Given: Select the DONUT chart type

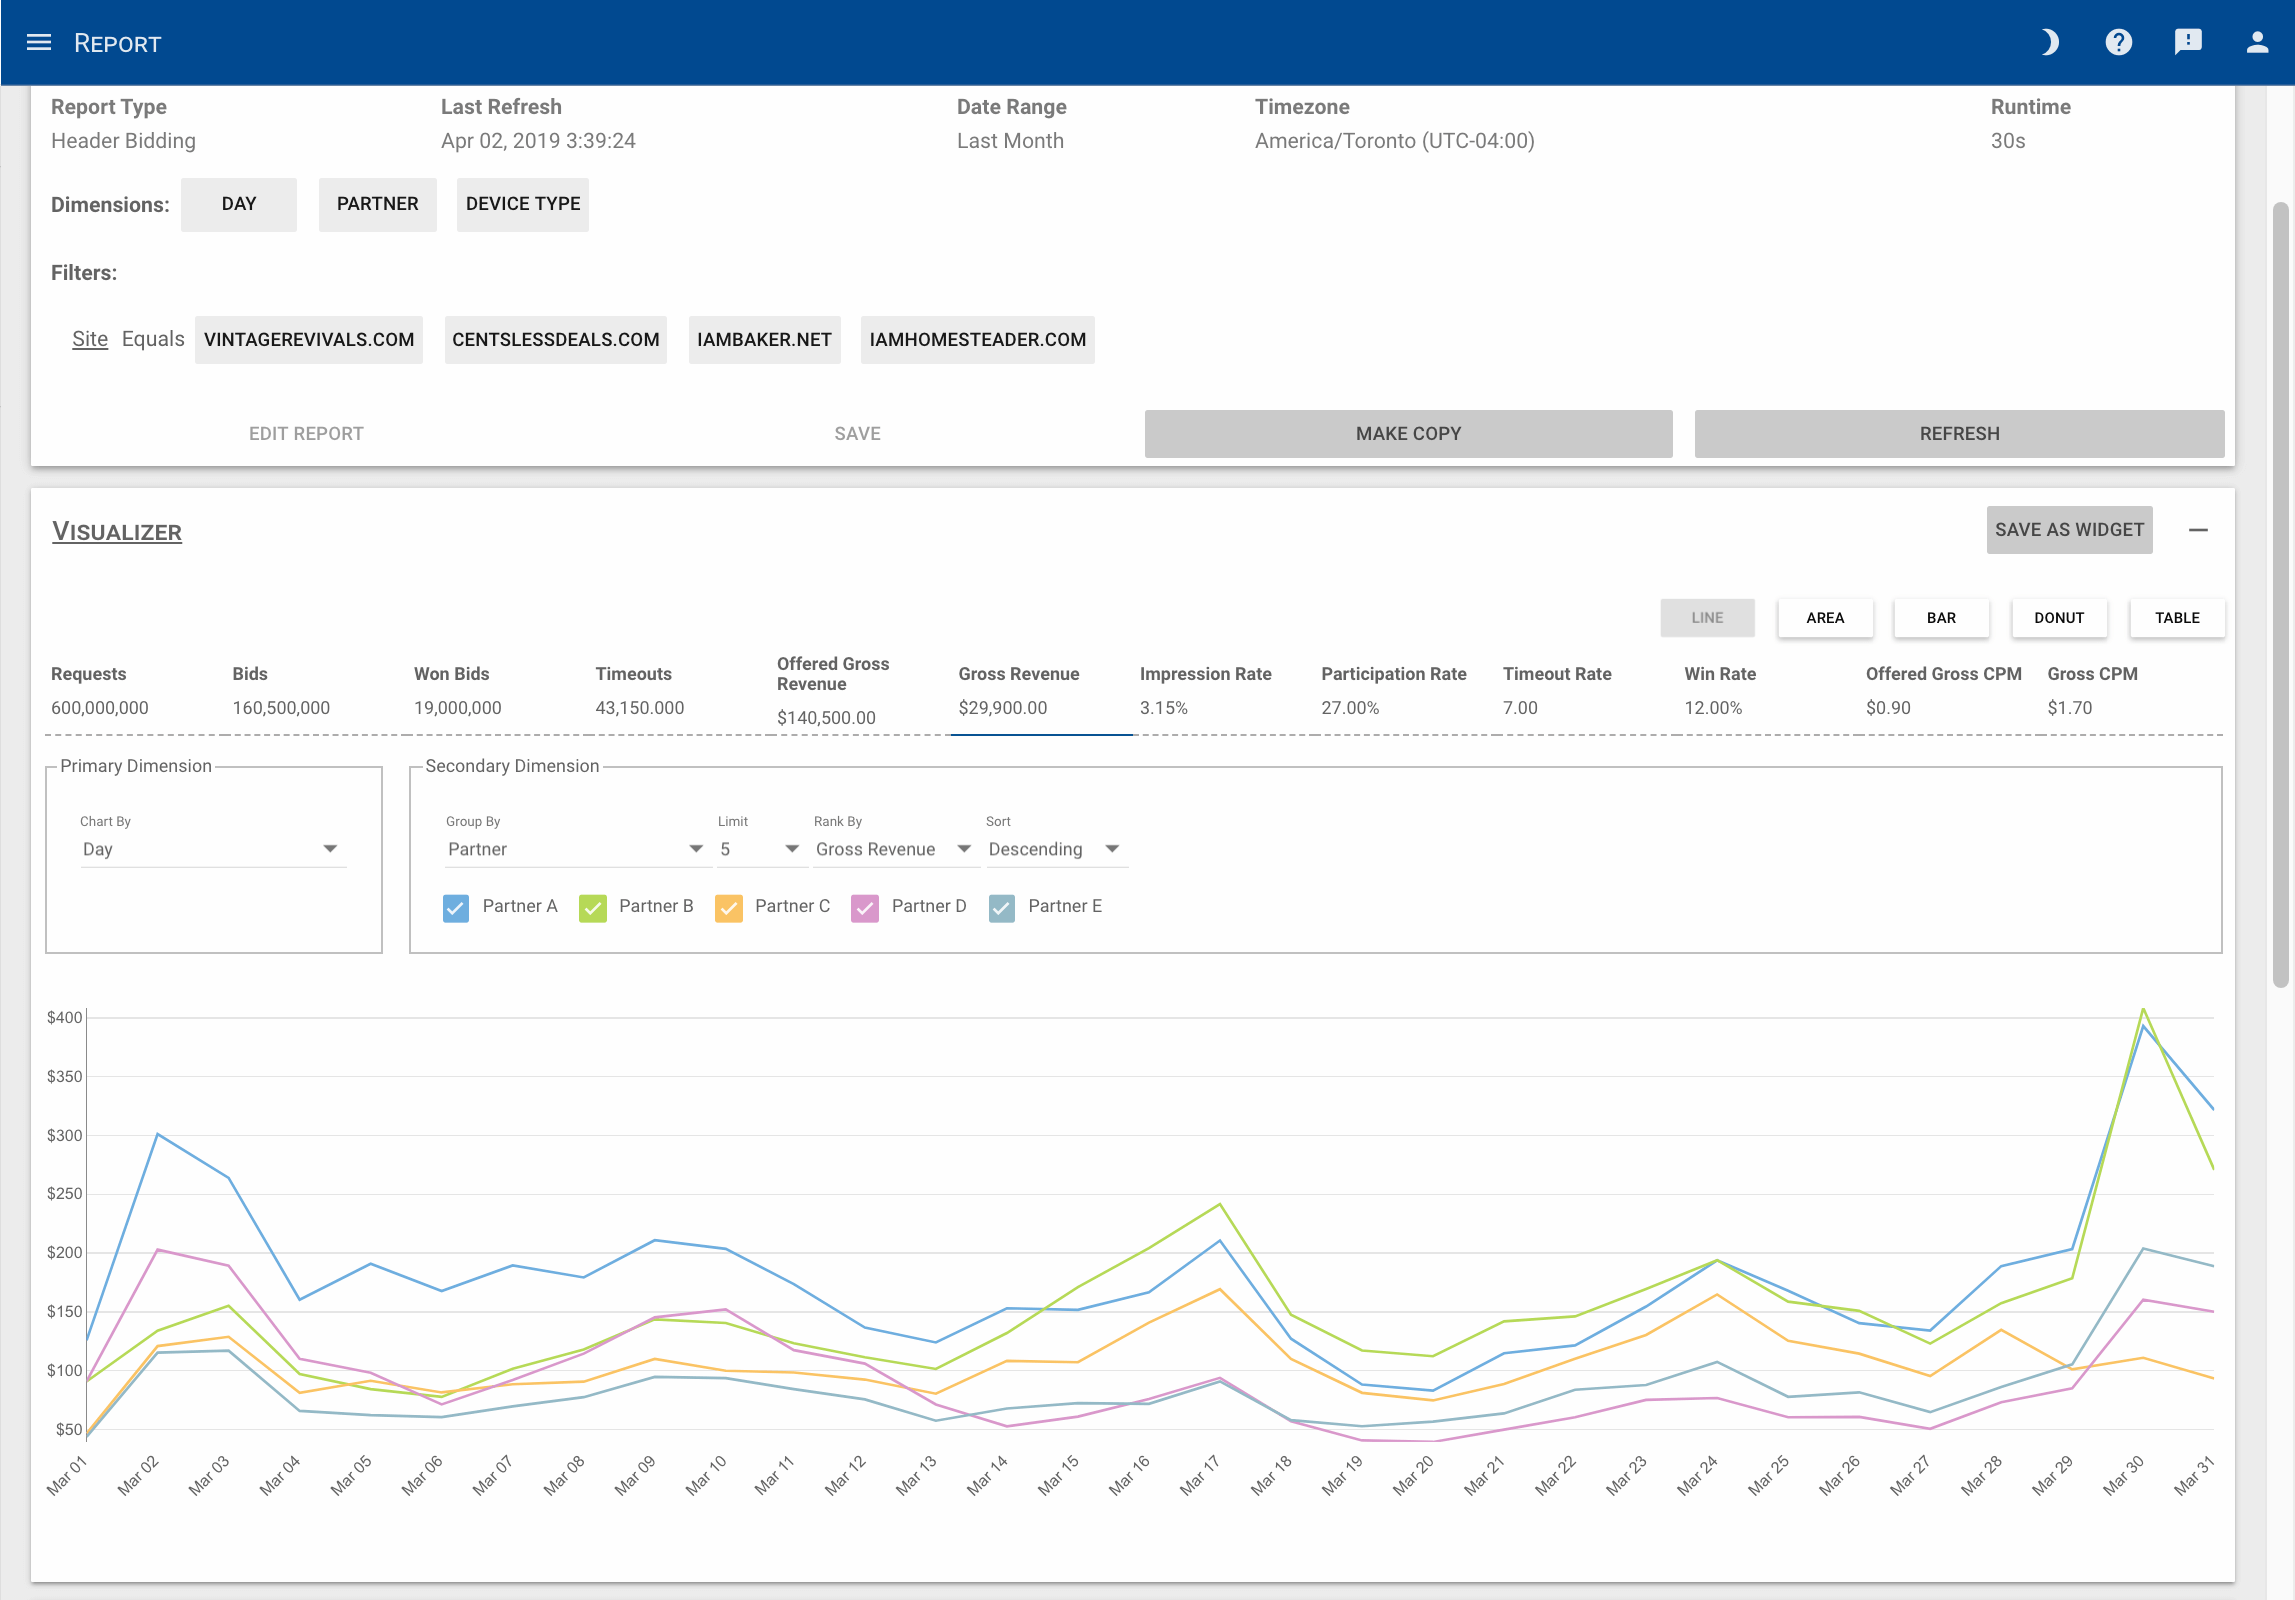Looking at the screenshot, I should tap(2059, 617).
